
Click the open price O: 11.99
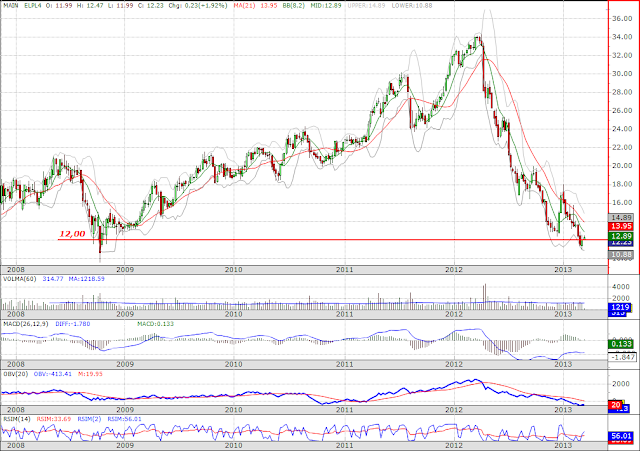point(58,6)
